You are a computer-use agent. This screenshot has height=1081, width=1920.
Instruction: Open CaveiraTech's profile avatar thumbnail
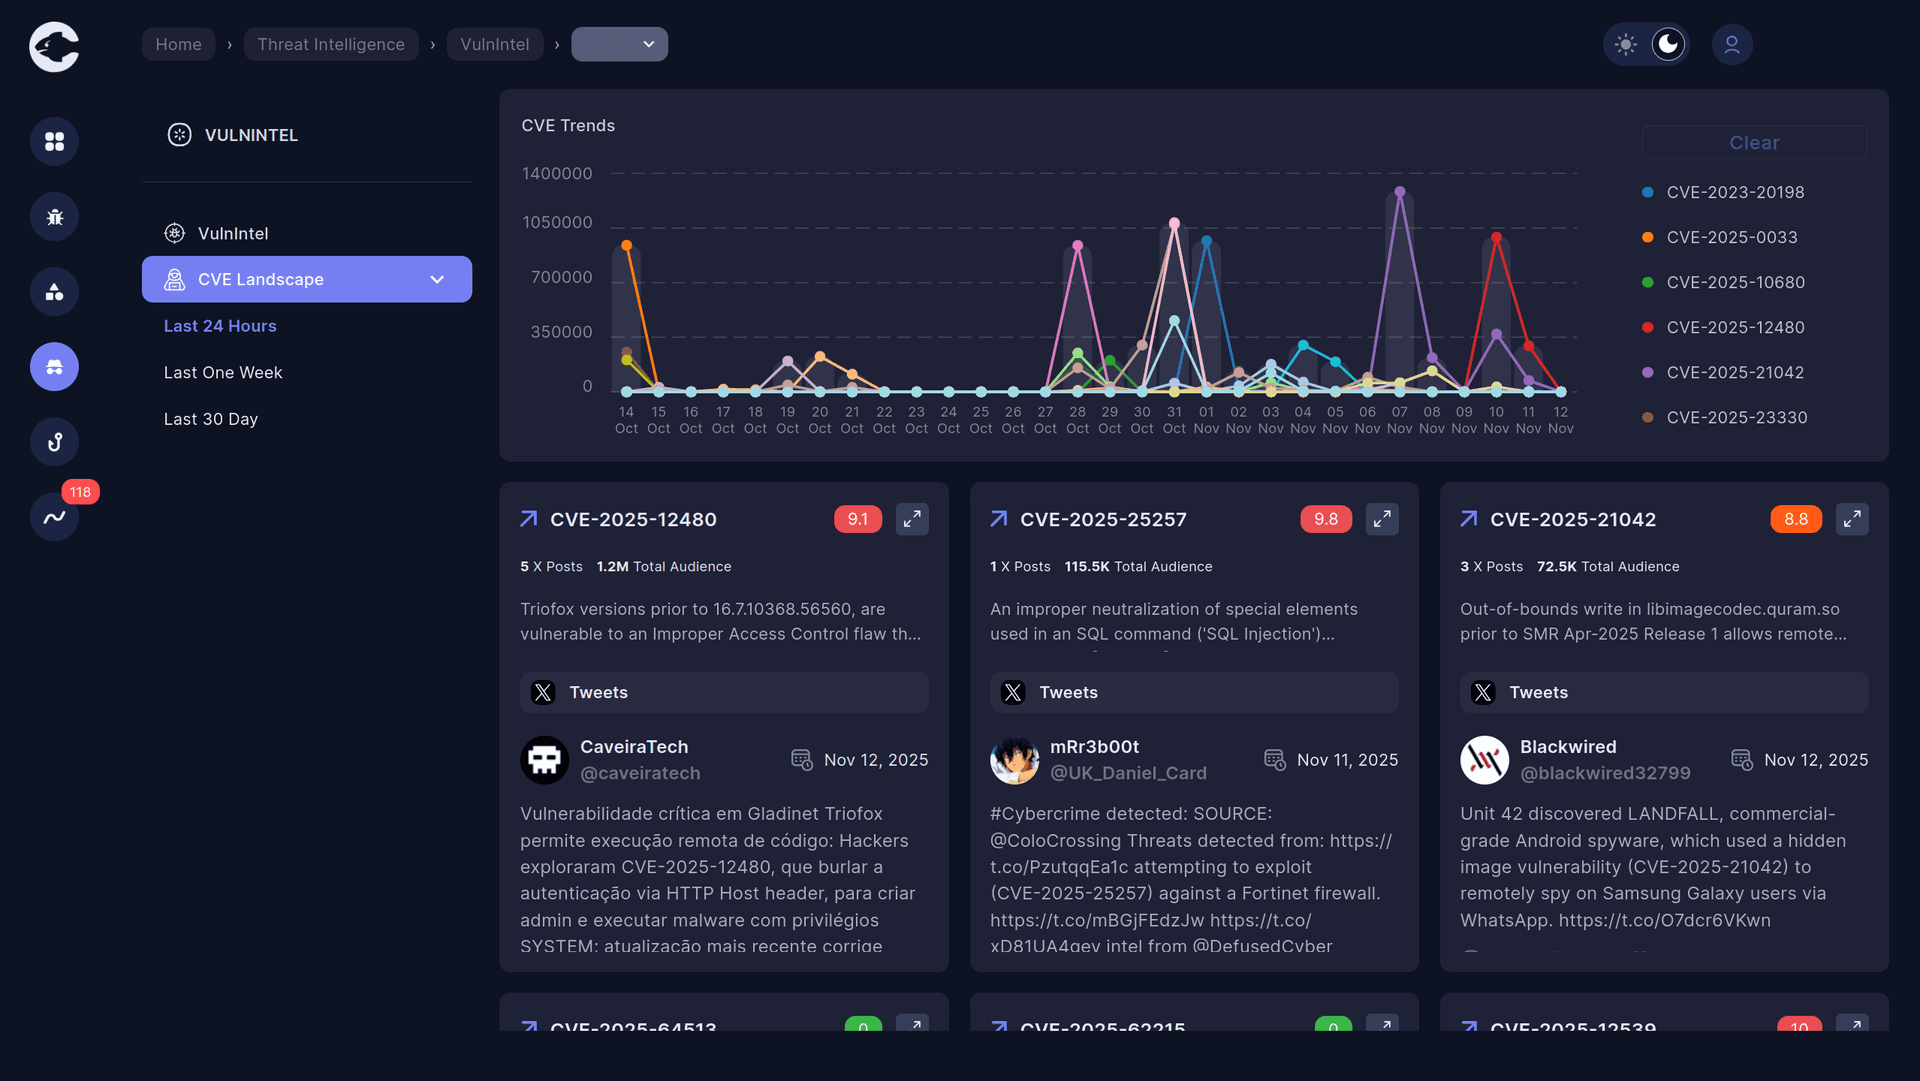click(544, 760)
